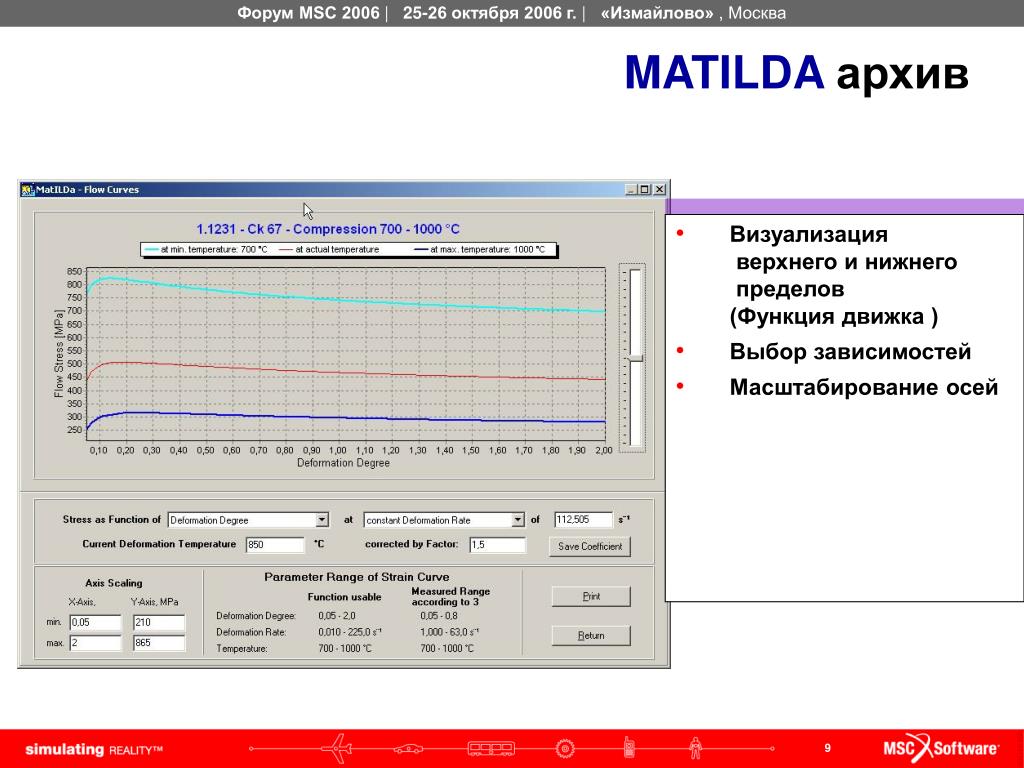Image resolution: width=1024 pixels, height=768 pixels.
Task: Click the slide page number 9
Action: [x=827, y=748]
